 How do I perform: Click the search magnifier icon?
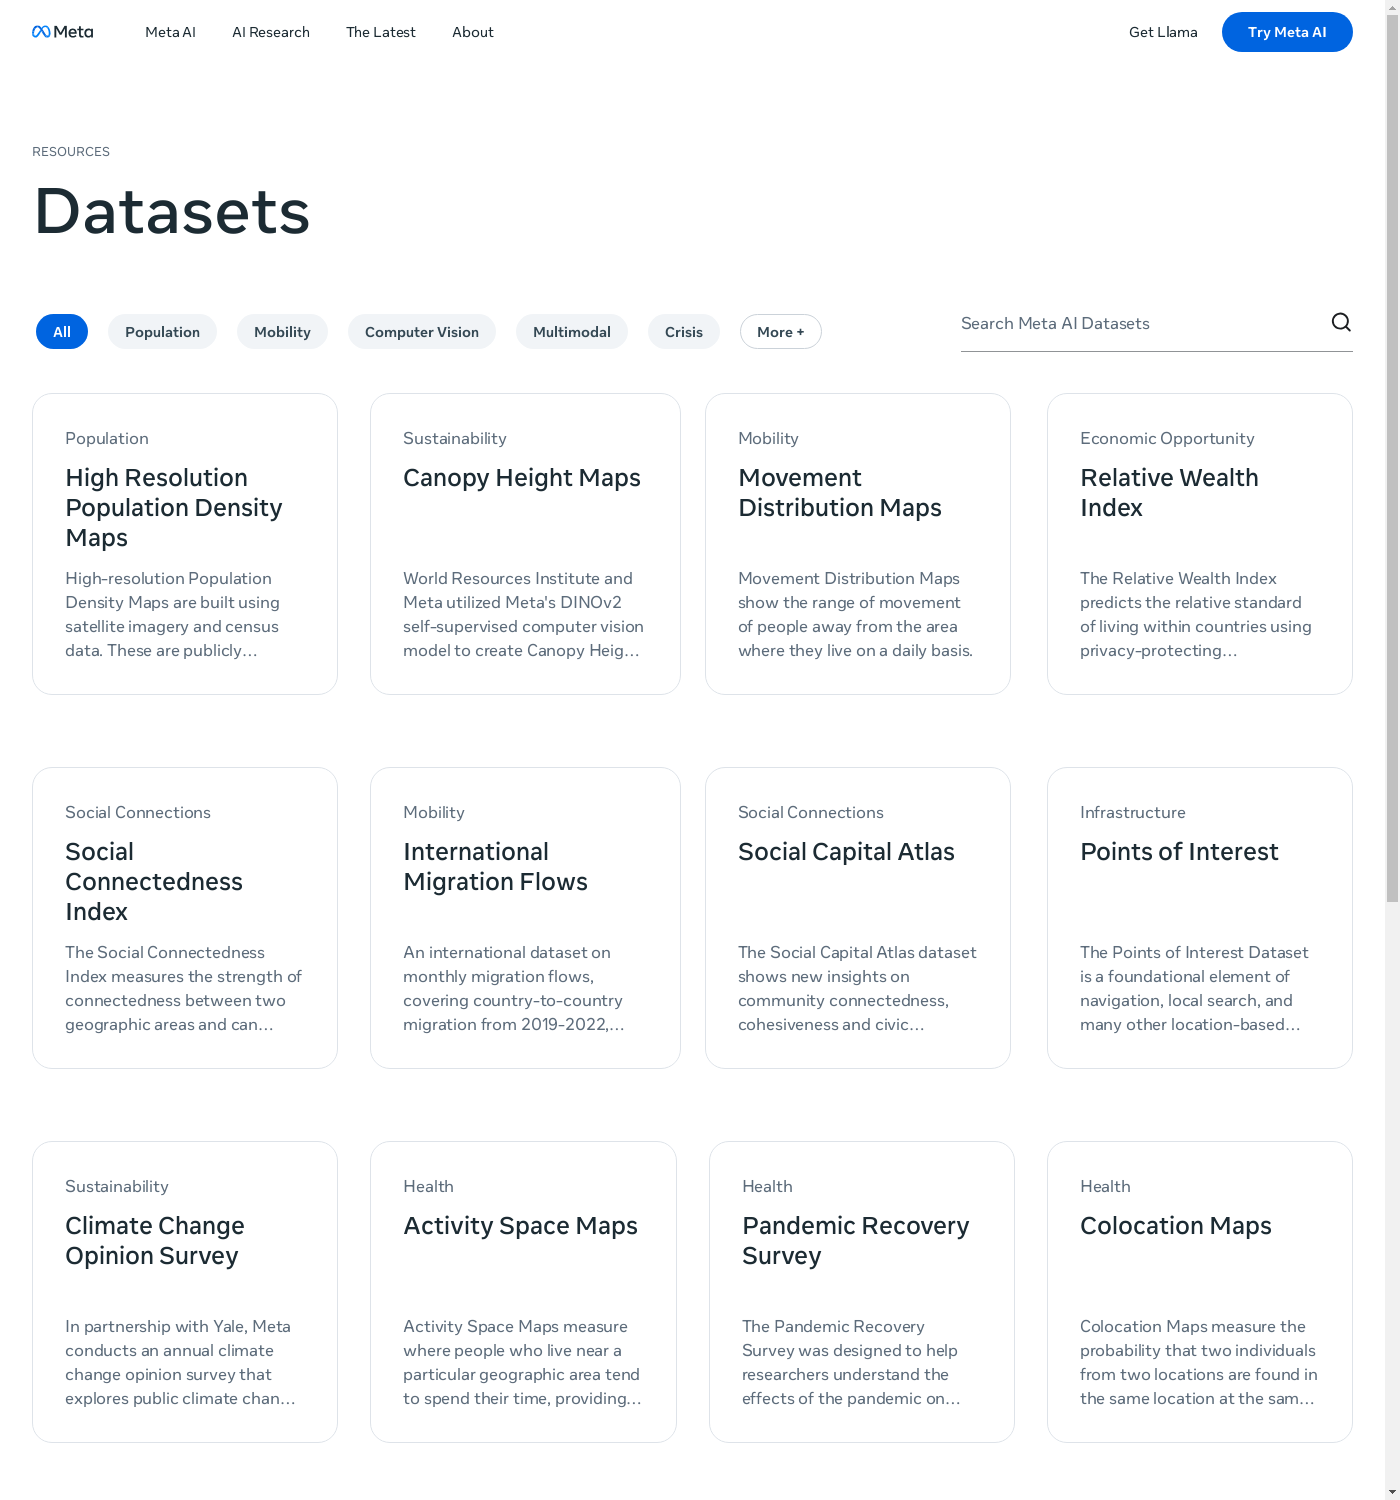click(1341, 322)
